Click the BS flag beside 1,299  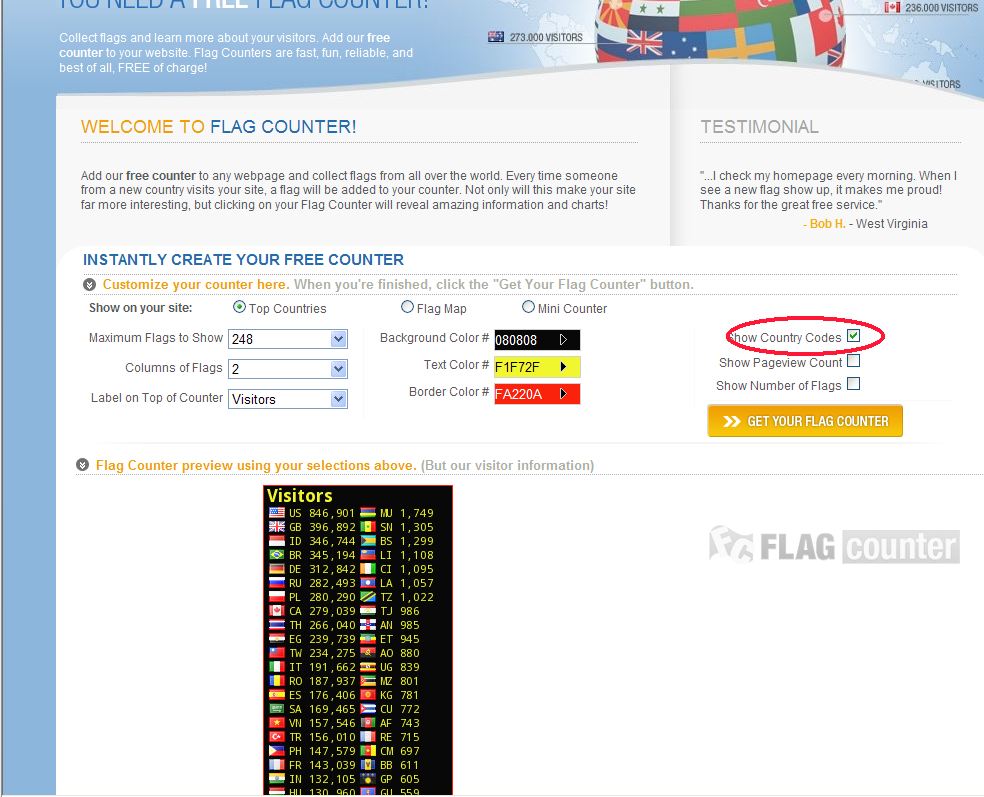tap(368, 541)
